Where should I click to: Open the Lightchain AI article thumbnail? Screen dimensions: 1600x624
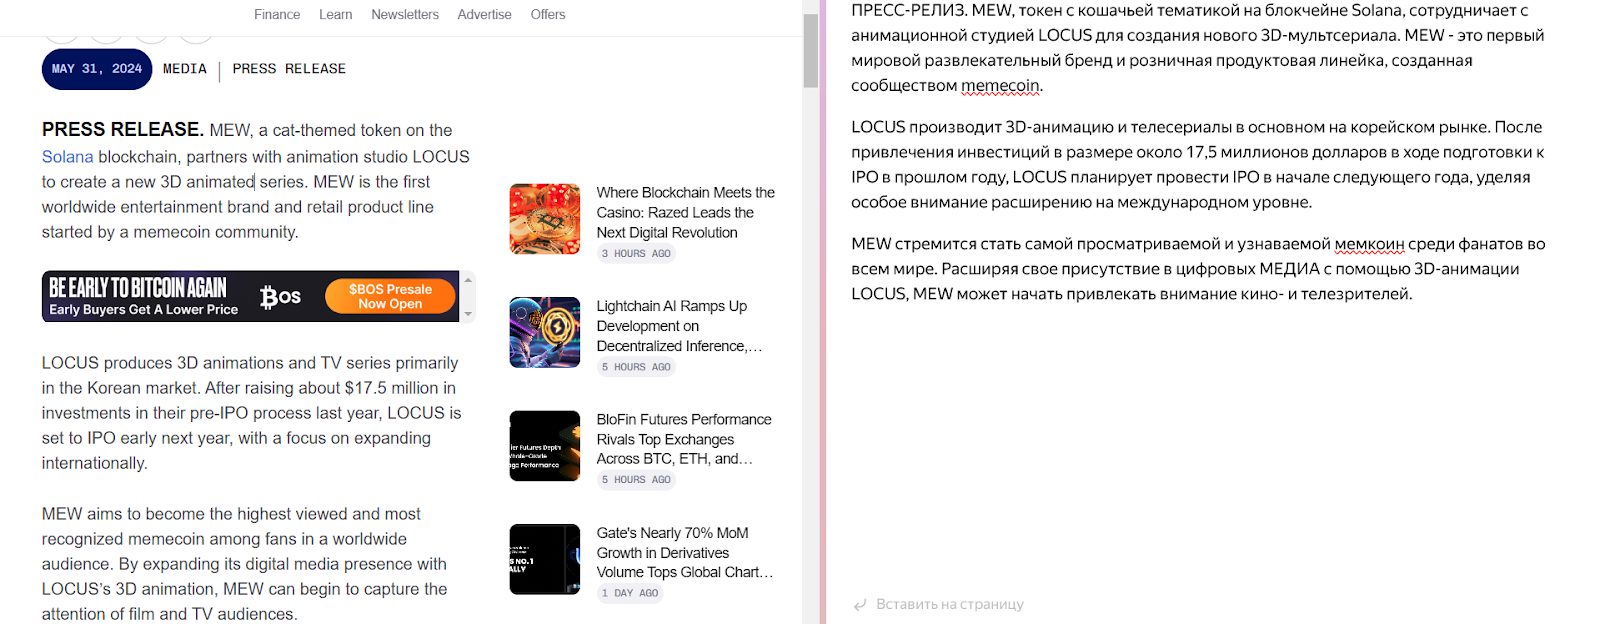click(545, 332)
